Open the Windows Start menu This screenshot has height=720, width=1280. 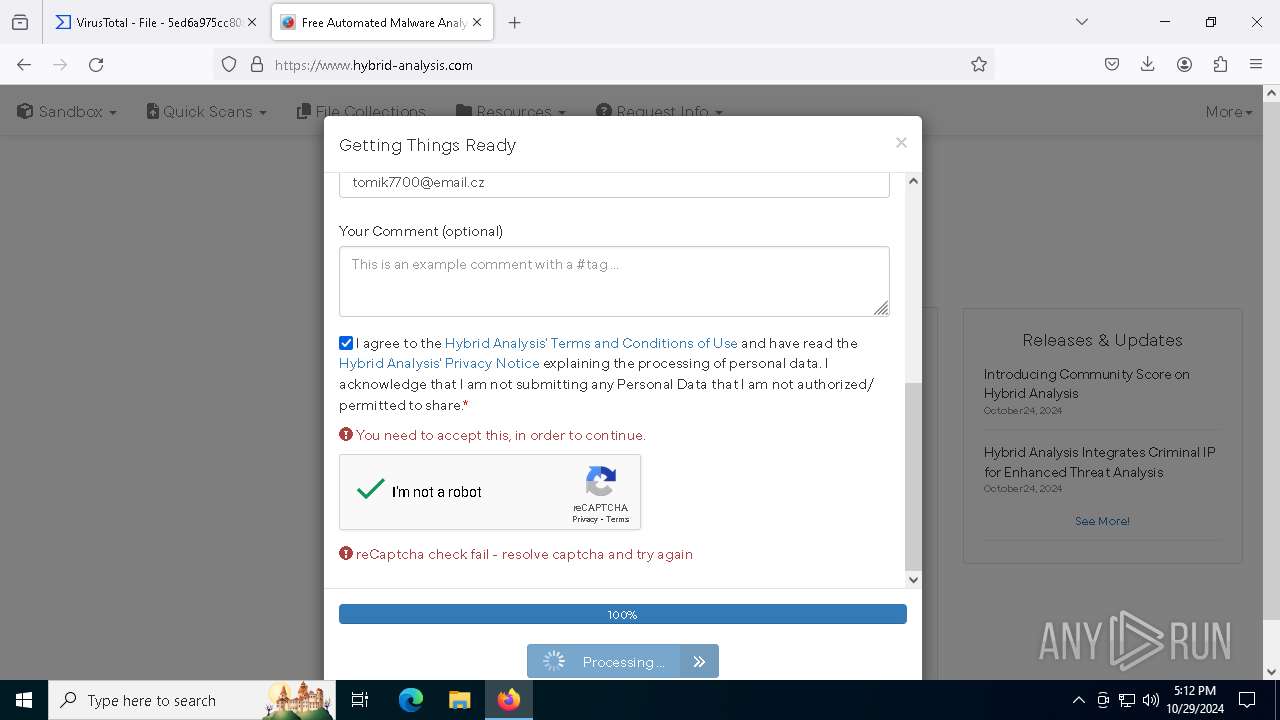(x=24, y=700)
